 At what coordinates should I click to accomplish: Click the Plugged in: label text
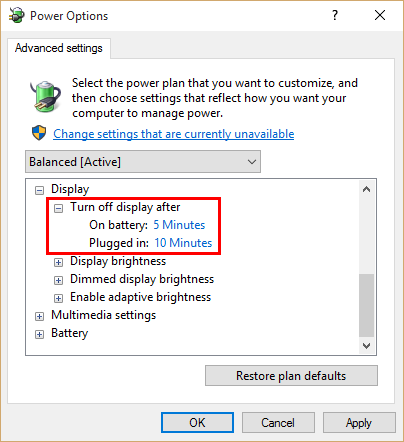pos(119,243)
